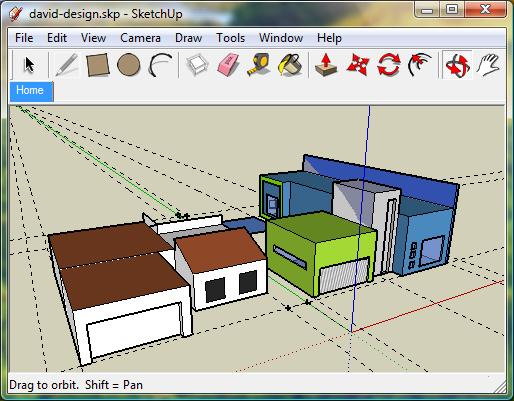Screen dimensions: 514x401
Task: Click the Orbit tool icon
Action: point(457,65)
